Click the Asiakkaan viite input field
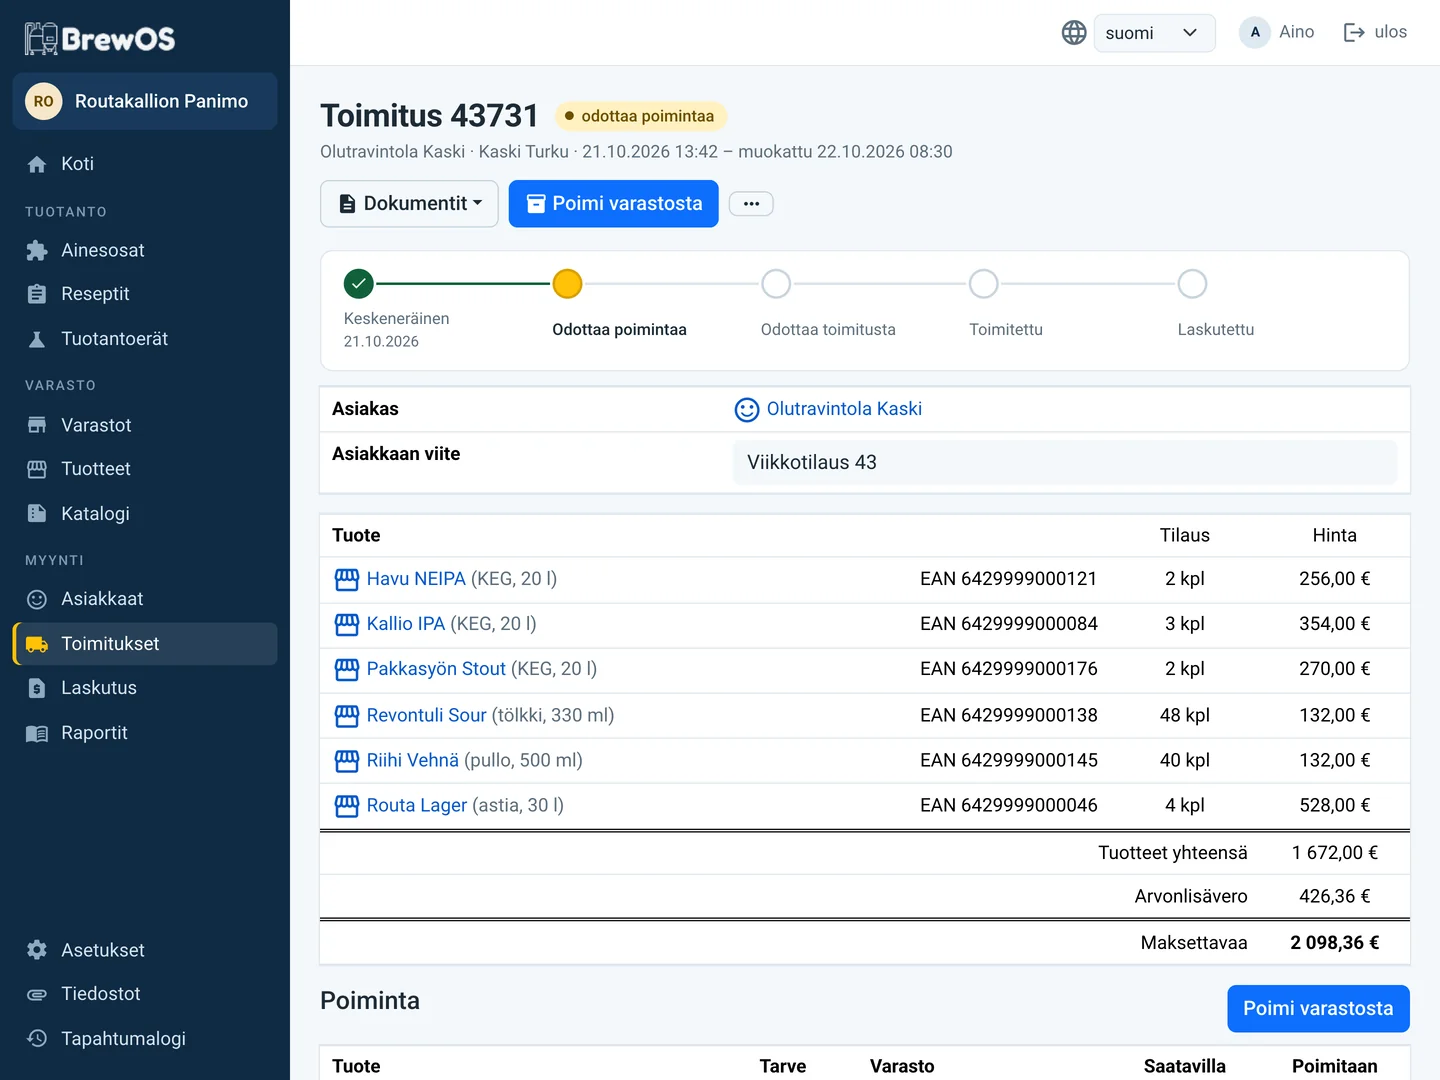 click(x=1065, y=462)
